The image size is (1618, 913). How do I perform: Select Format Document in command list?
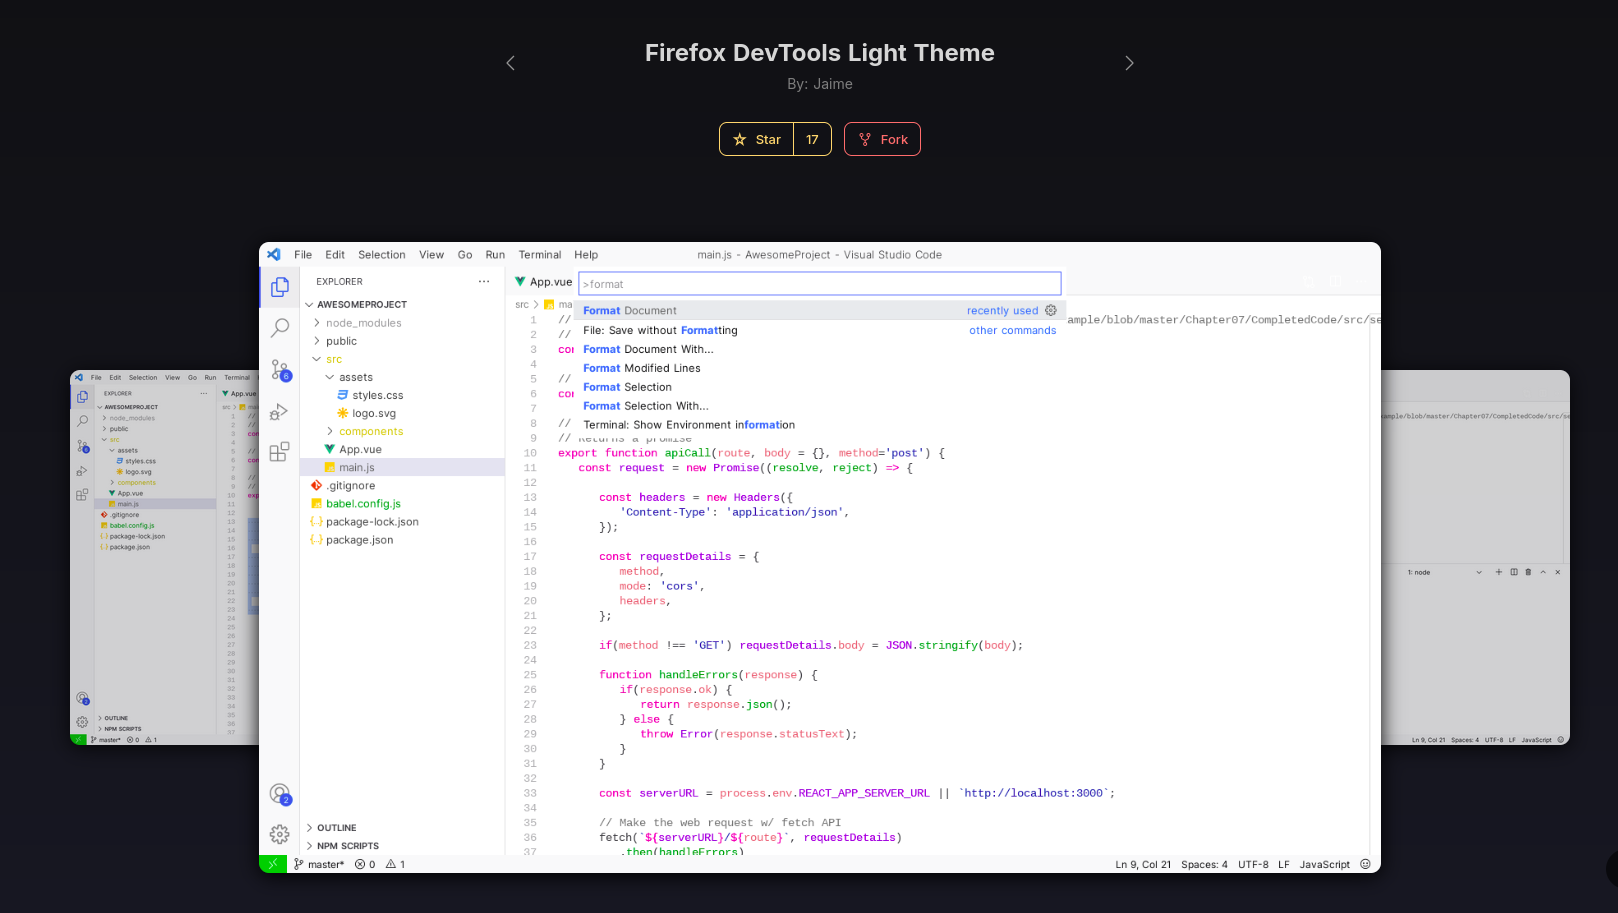(x=630, y=311)
